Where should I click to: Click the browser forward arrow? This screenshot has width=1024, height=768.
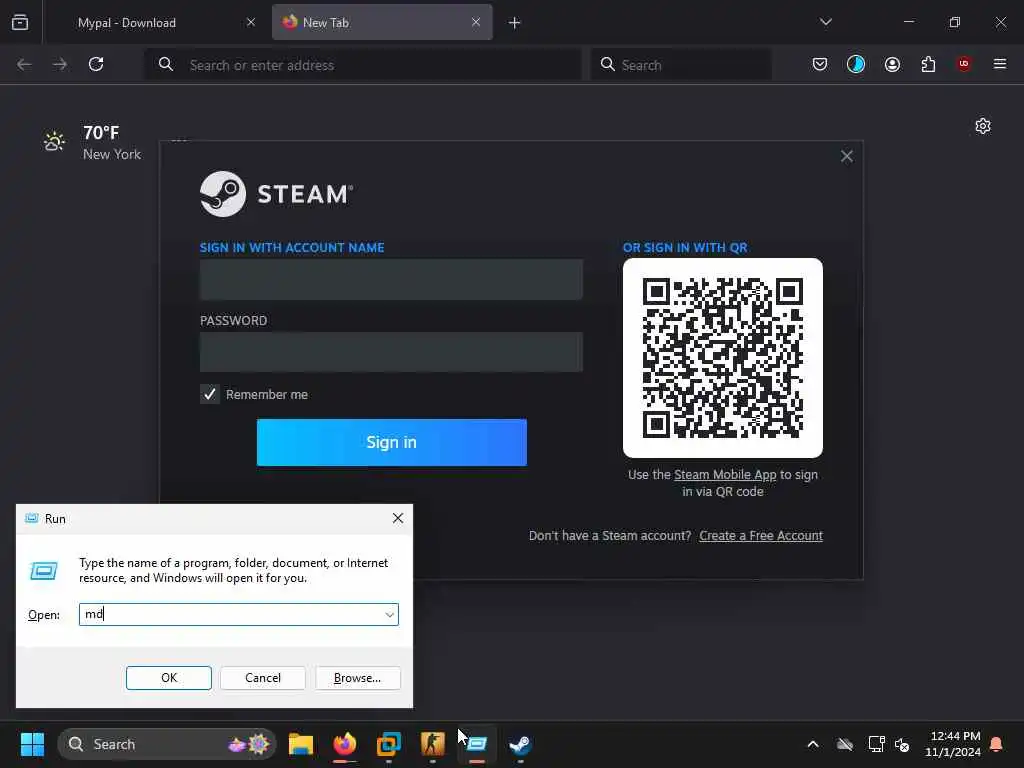pyautogui.click(x=60, y=64)
